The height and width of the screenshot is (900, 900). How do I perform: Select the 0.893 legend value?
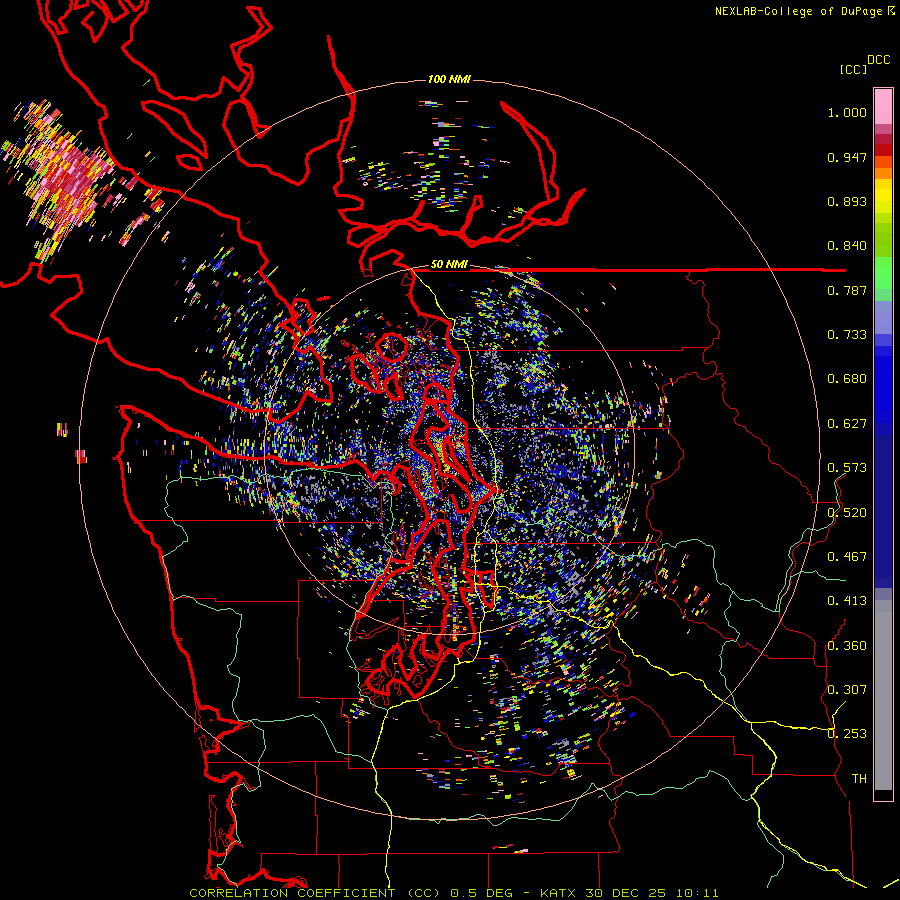click(847, 201)
